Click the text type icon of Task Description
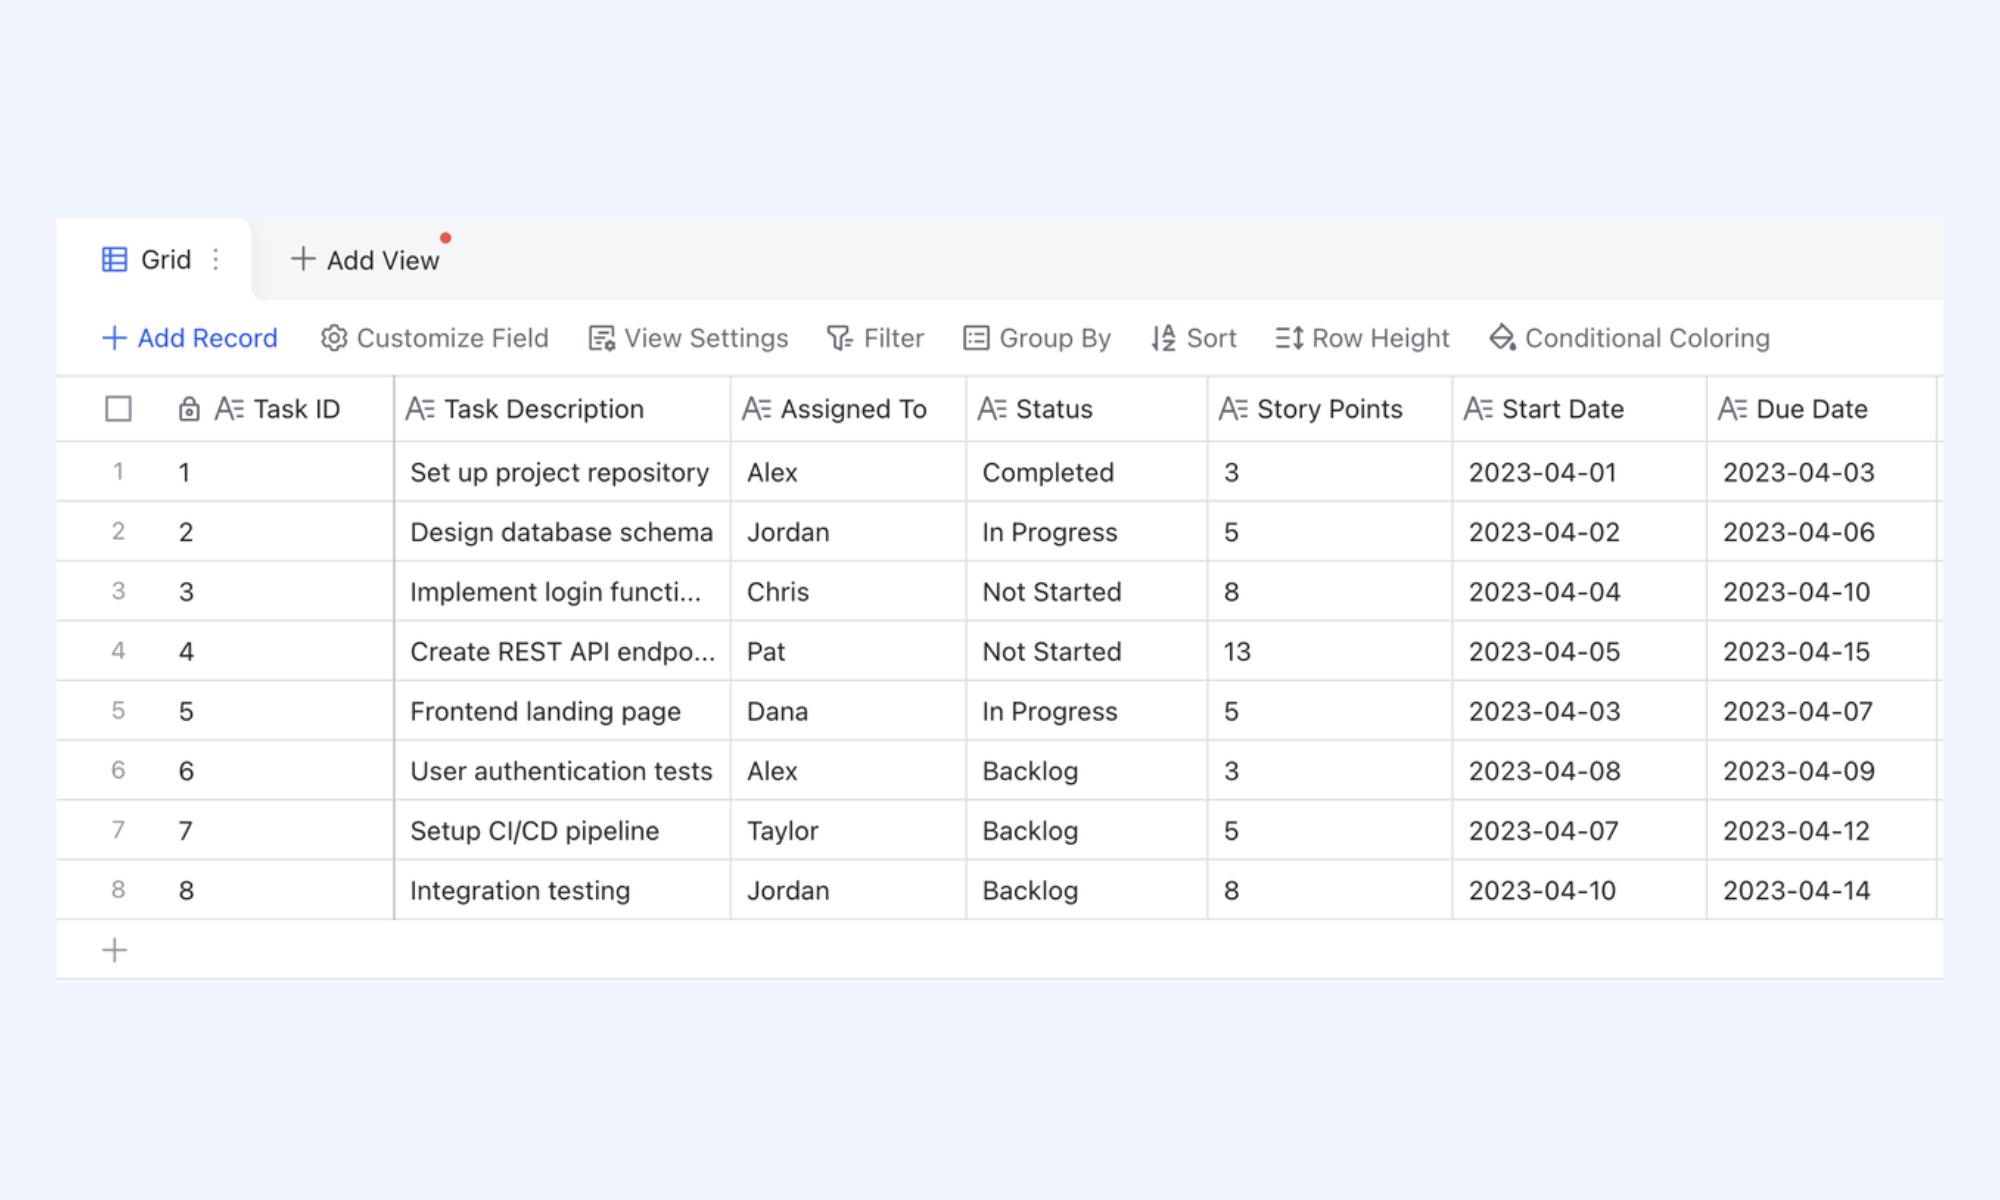The width and height of the screenshot is (2000, 1200). (x=420, y=409)
